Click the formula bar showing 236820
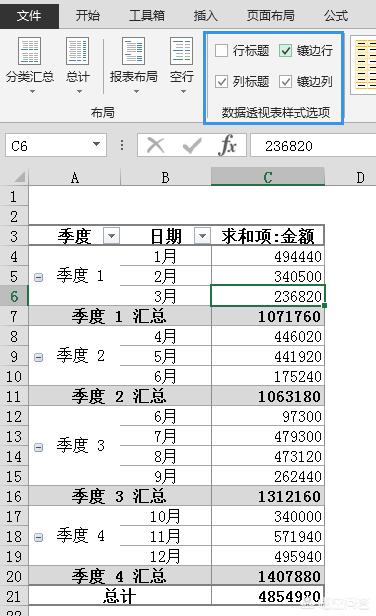This screenshot has width=376, height=616. click(313, 146)
